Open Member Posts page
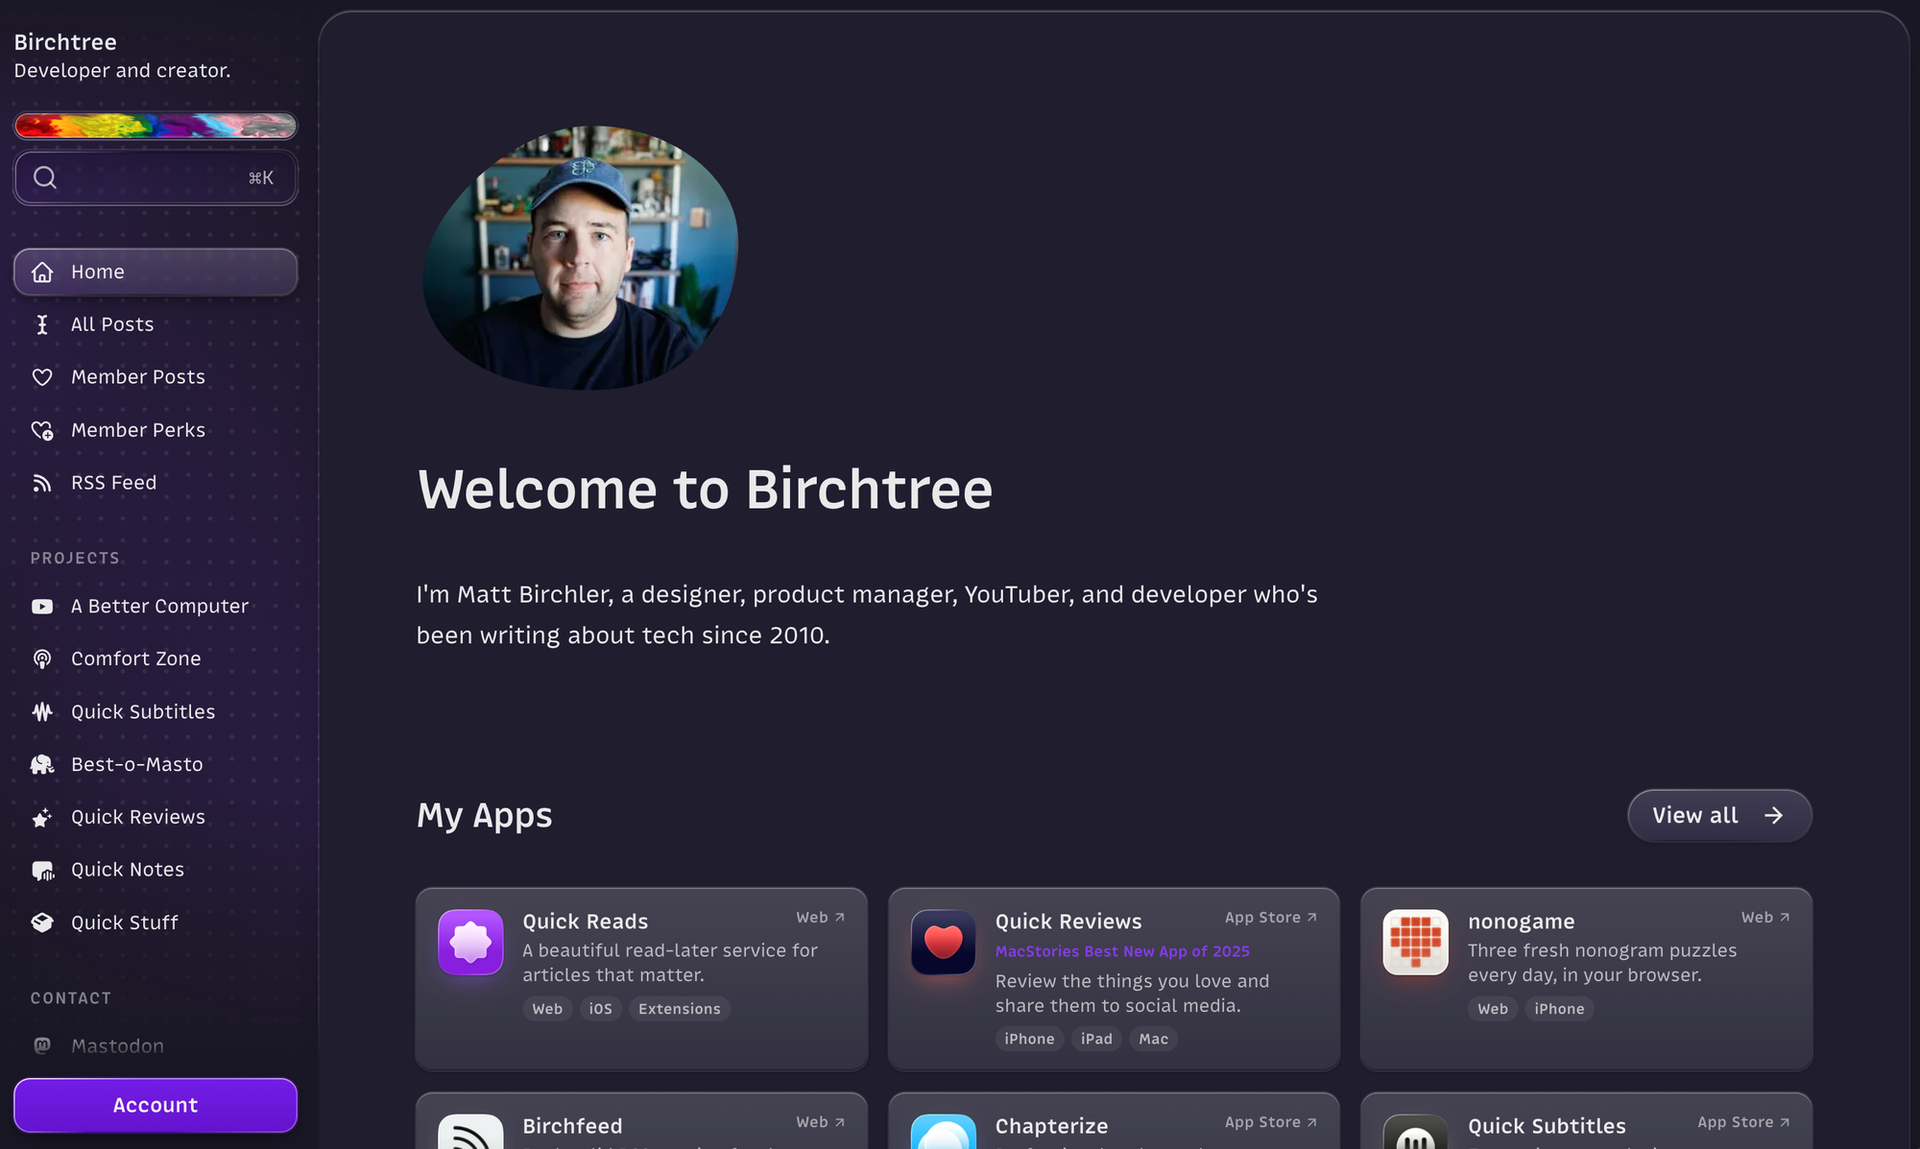Image resolution: width=1920 pixels, height=1149 pixels. pos(155,377)
